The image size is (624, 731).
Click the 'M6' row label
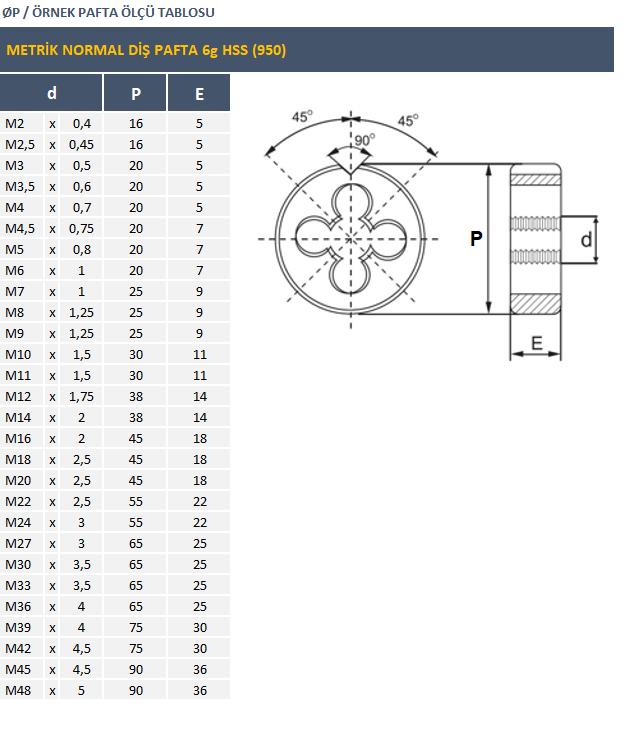point(14,270)
